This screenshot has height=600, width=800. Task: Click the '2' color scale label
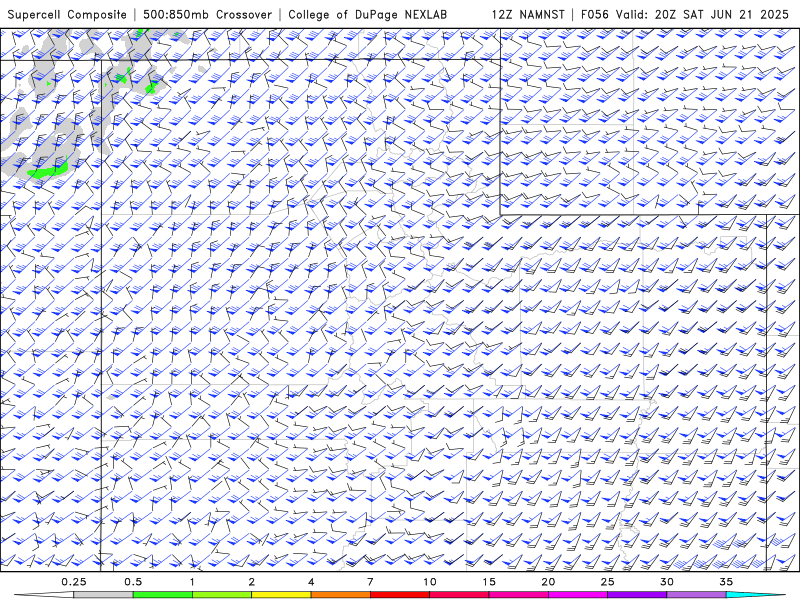(x=252, y=582)
